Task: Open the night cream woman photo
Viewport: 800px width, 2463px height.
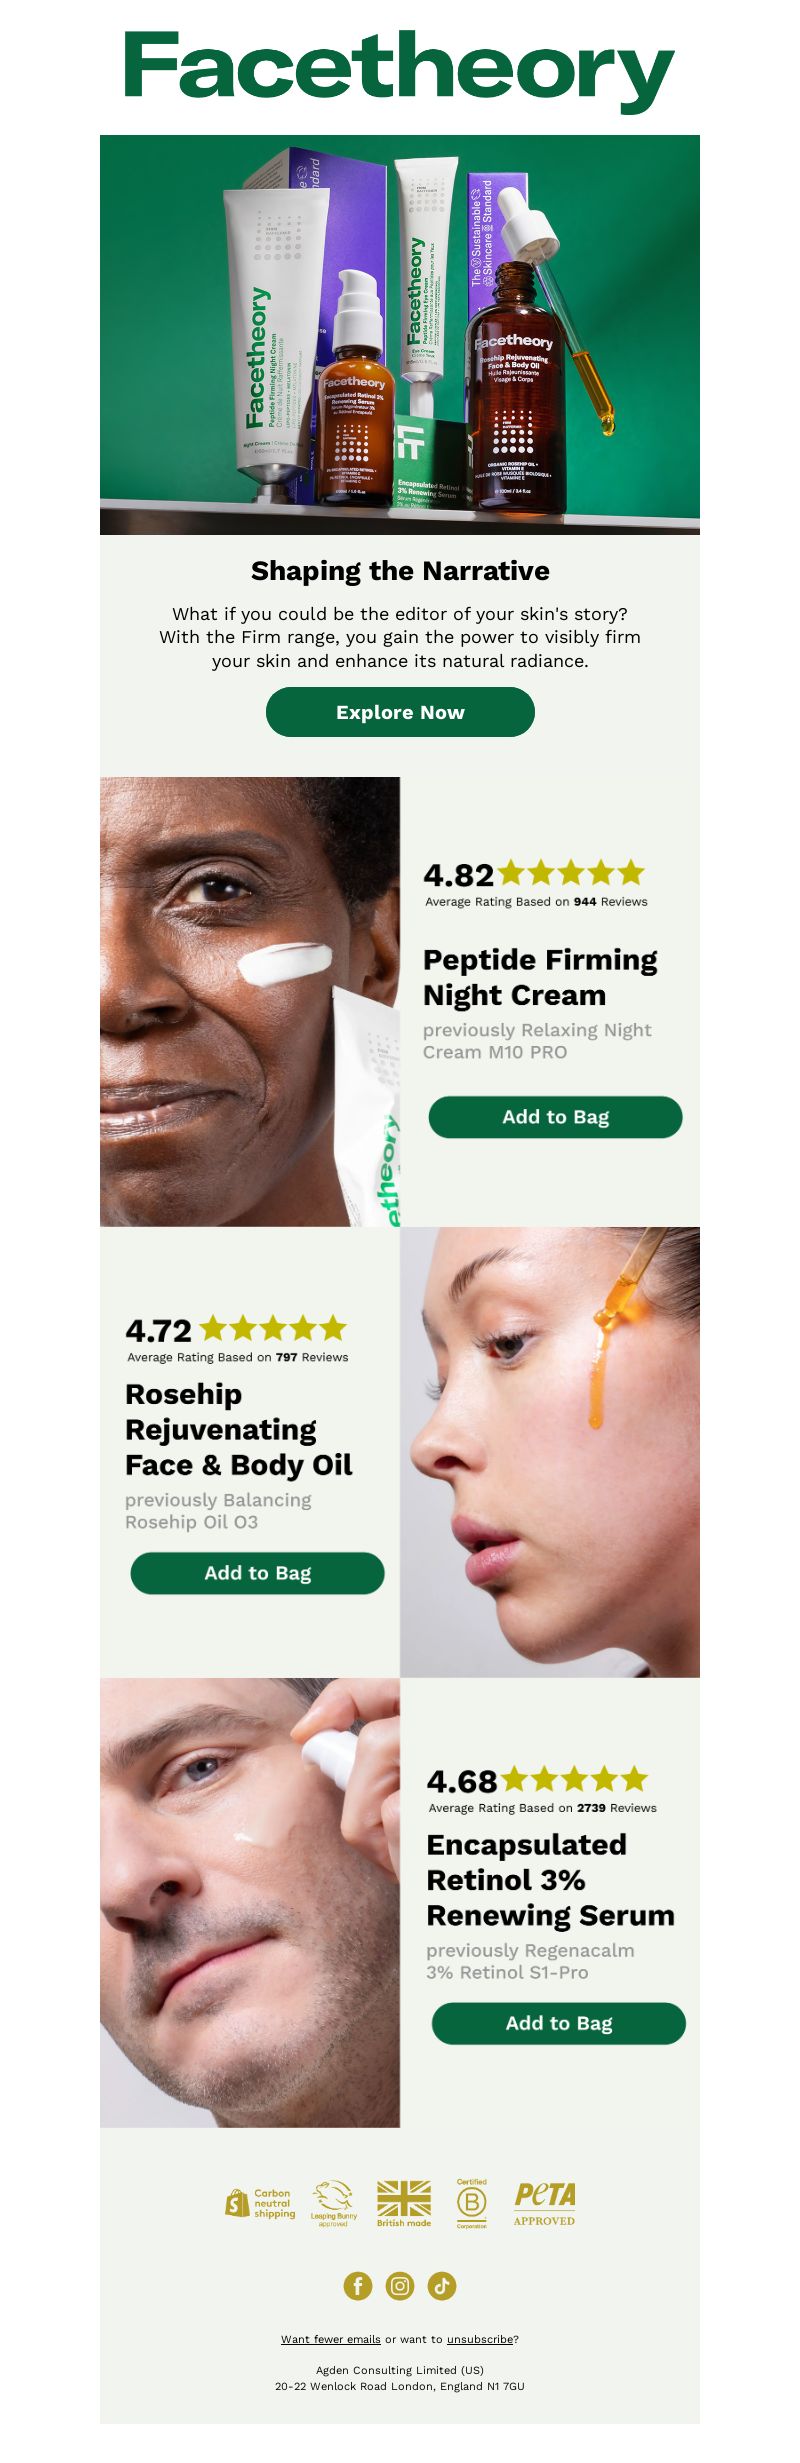Action: pos(250,1002)
